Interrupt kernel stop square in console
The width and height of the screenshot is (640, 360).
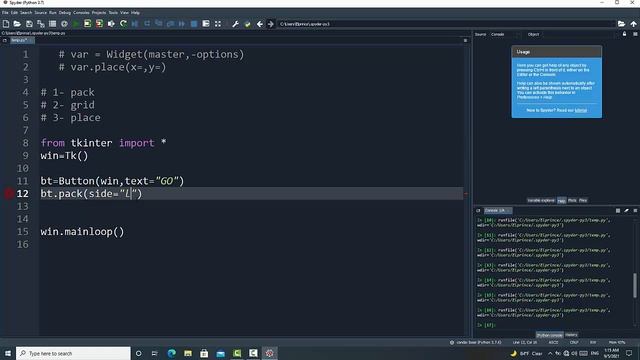coord(618,211)
